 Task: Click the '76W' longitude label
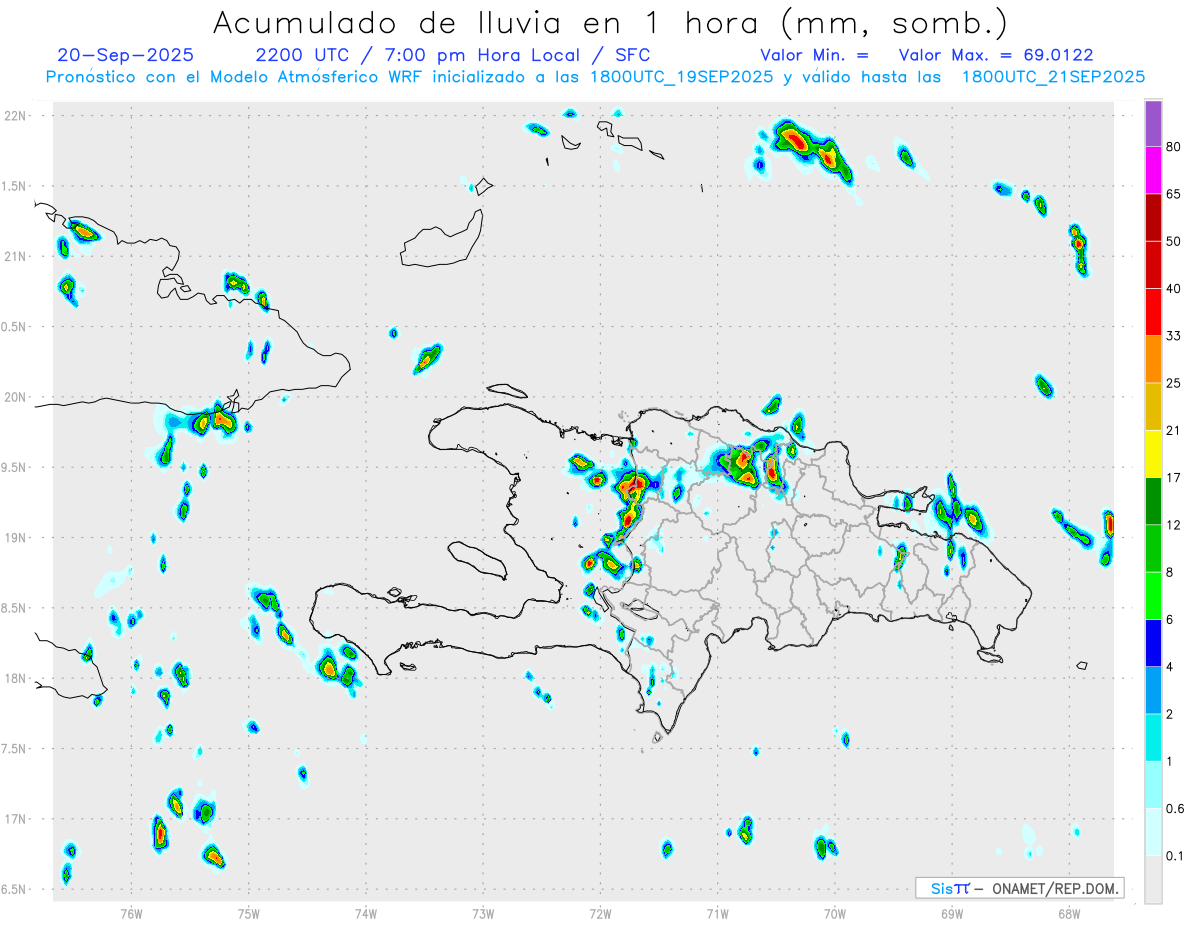pyautogui.click(x=131, y=914)
